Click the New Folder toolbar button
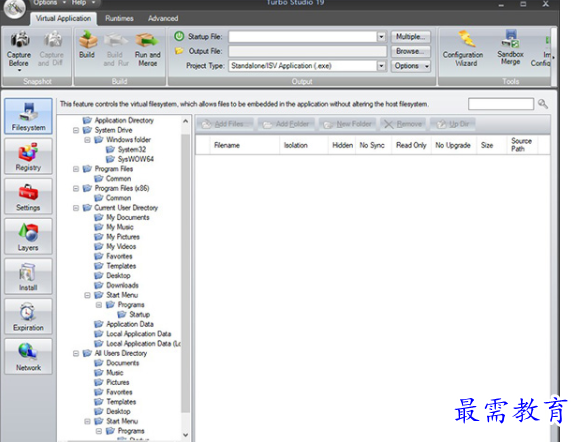The image size is (576, 442). (x=348, y=124)
